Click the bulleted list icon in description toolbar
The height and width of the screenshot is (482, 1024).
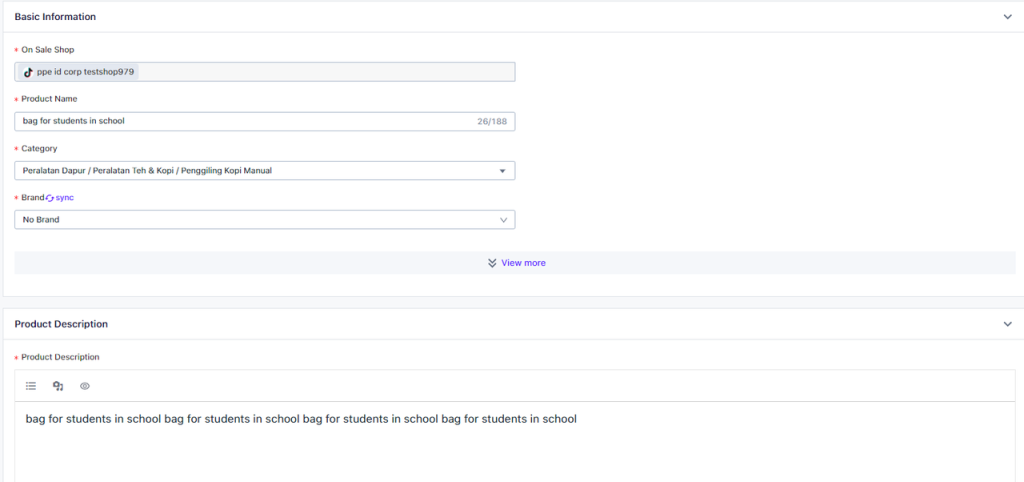(31, 386)
